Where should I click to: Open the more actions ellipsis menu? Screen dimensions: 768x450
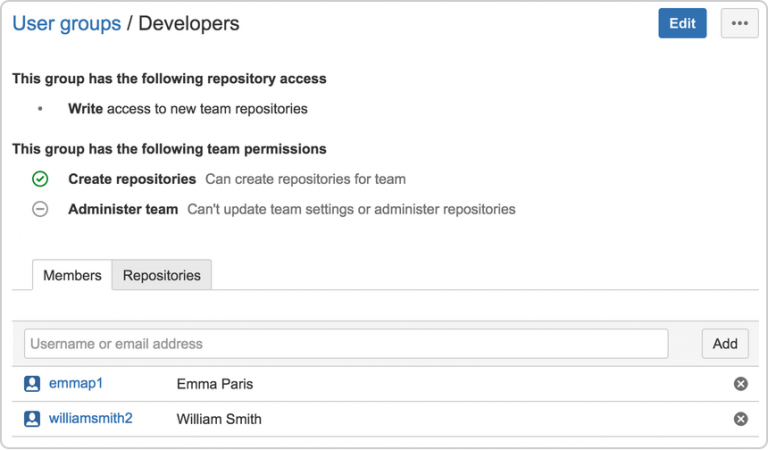click(740, 24)
